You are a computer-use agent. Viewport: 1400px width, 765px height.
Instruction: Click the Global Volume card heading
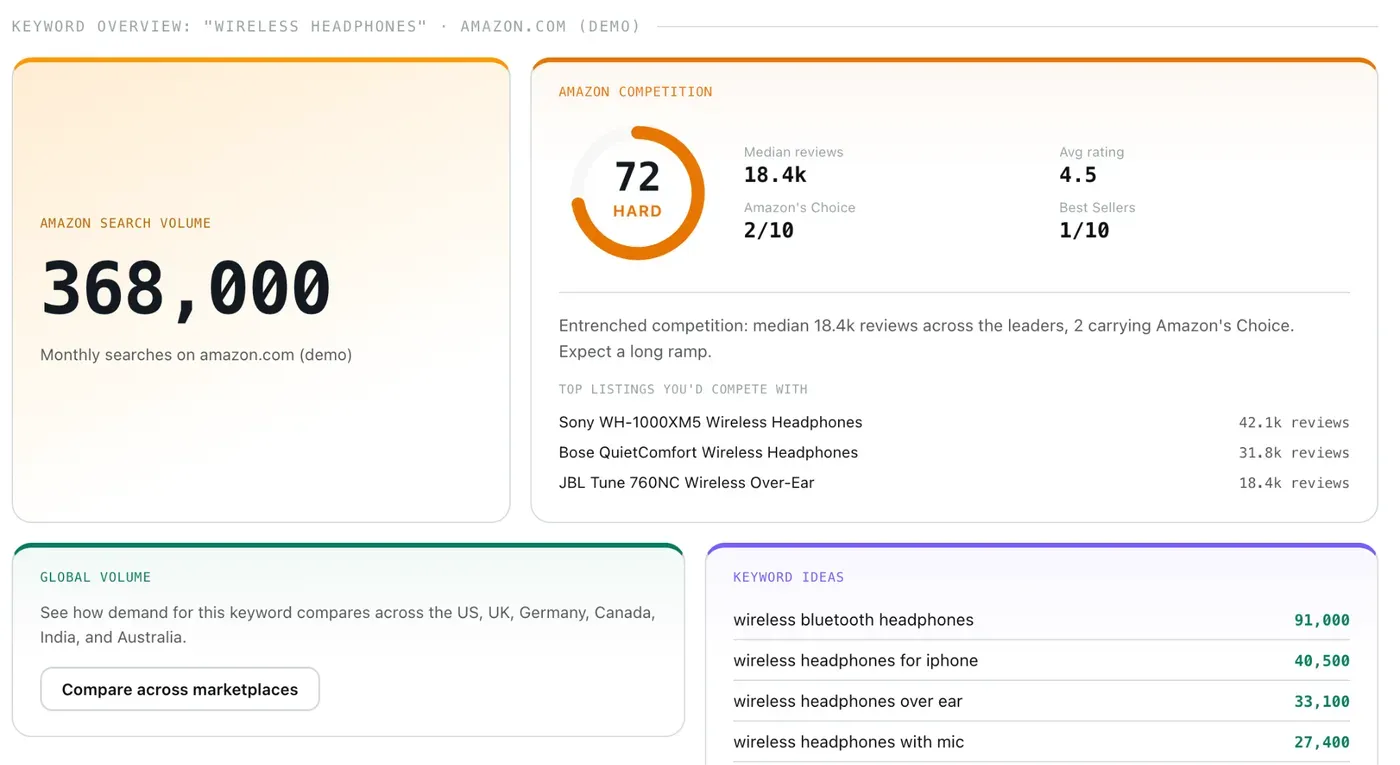[95, 577]
